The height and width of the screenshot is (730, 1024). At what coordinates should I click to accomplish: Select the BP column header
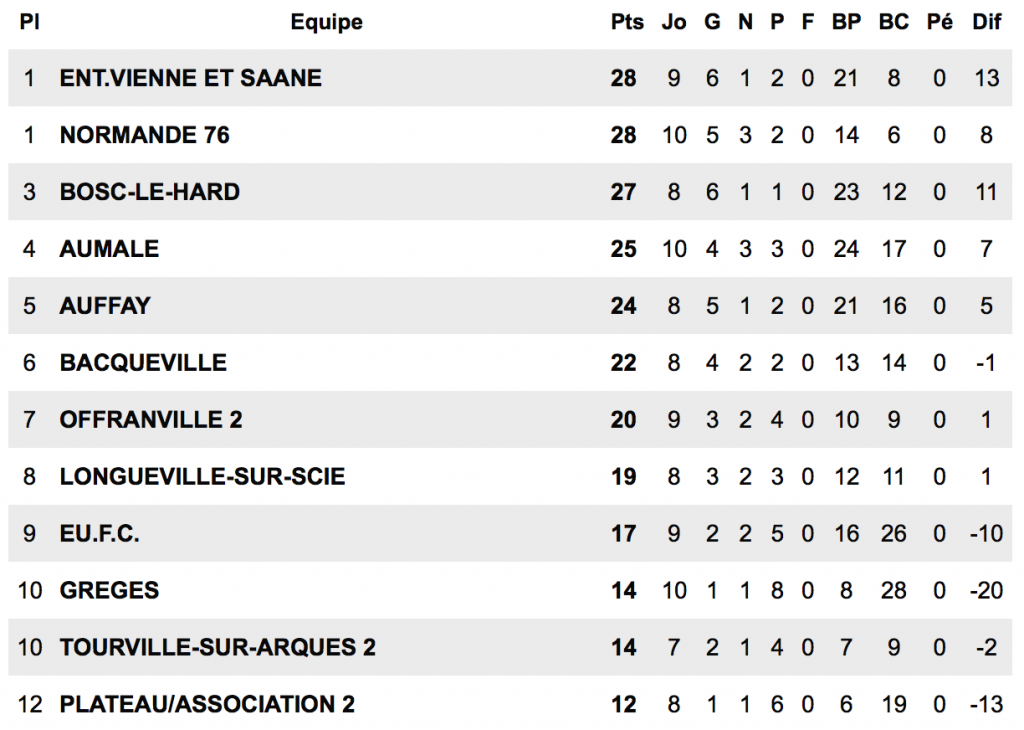[x=846, y=22]
